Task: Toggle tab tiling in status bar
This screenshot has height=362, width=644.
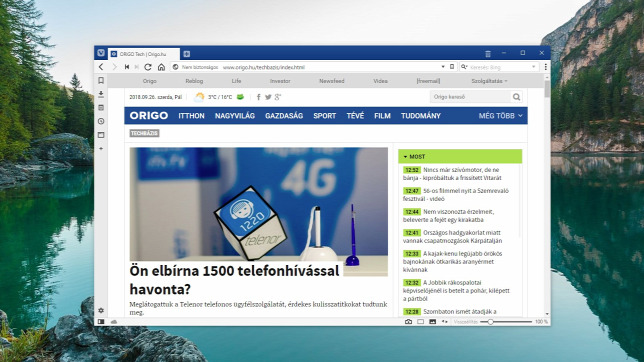Action: tap(421, 322)
